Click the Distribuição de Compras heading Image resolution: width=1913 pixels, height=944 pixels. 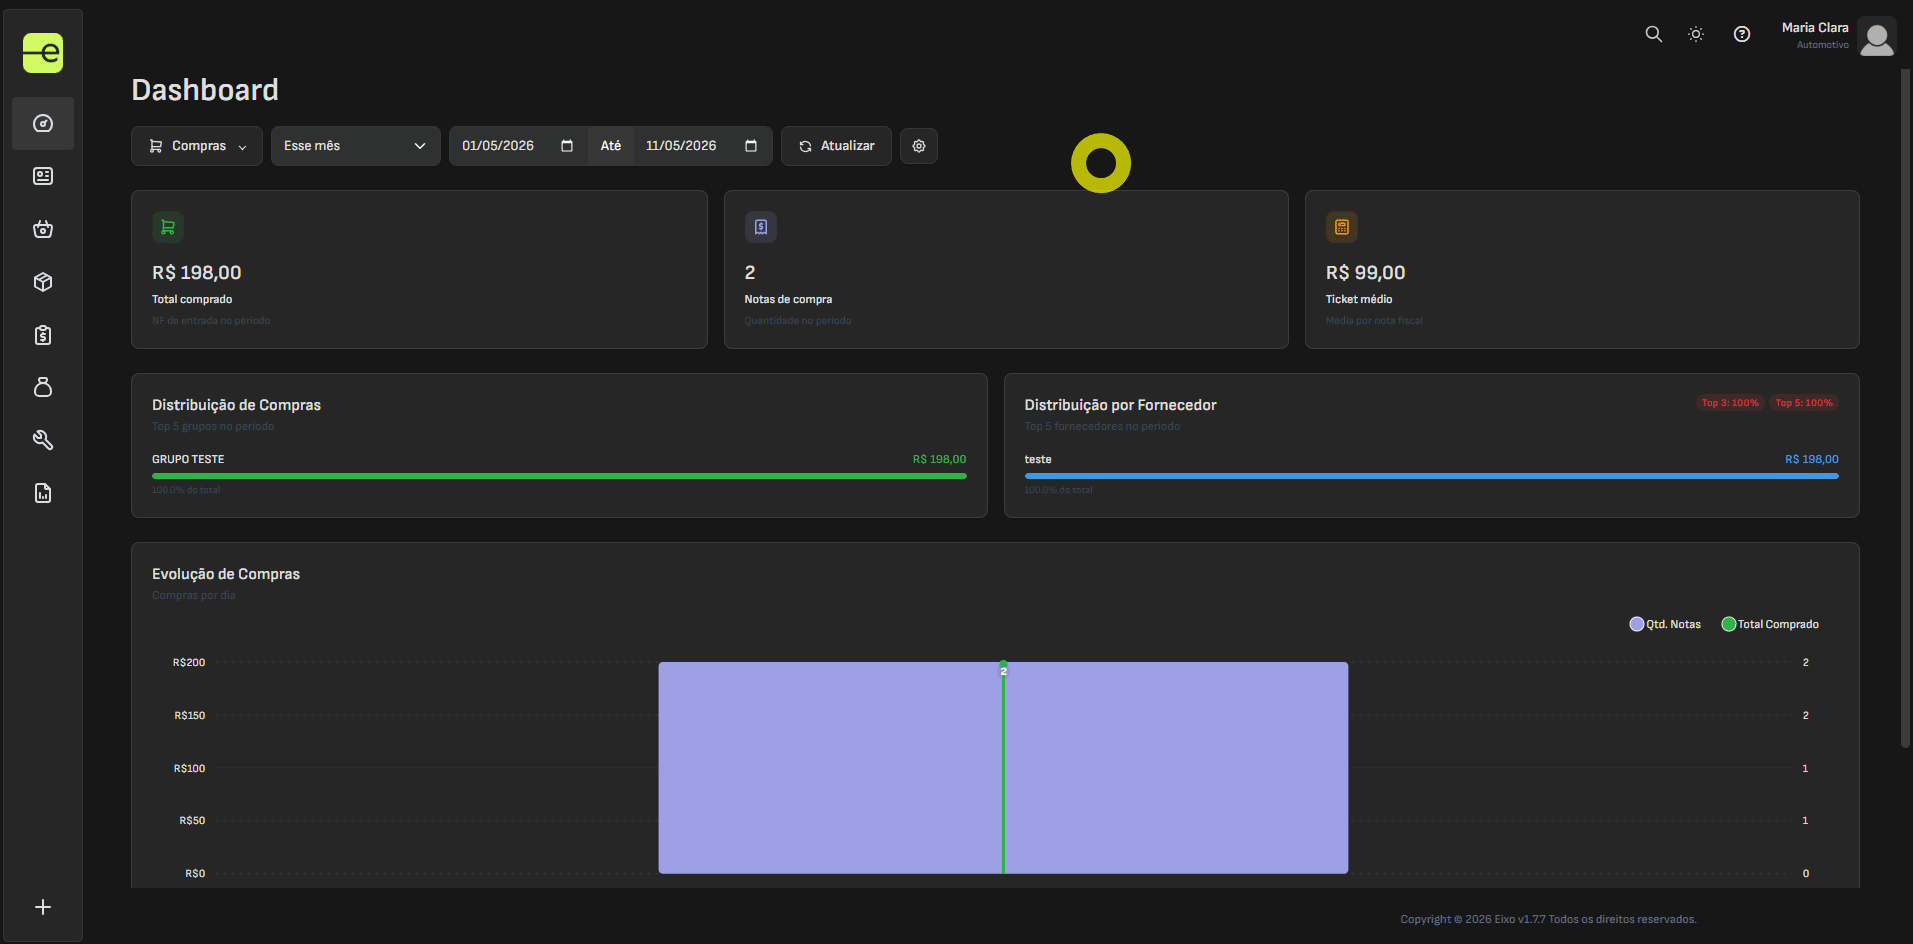pyautogui.click(x=236, y=405)
